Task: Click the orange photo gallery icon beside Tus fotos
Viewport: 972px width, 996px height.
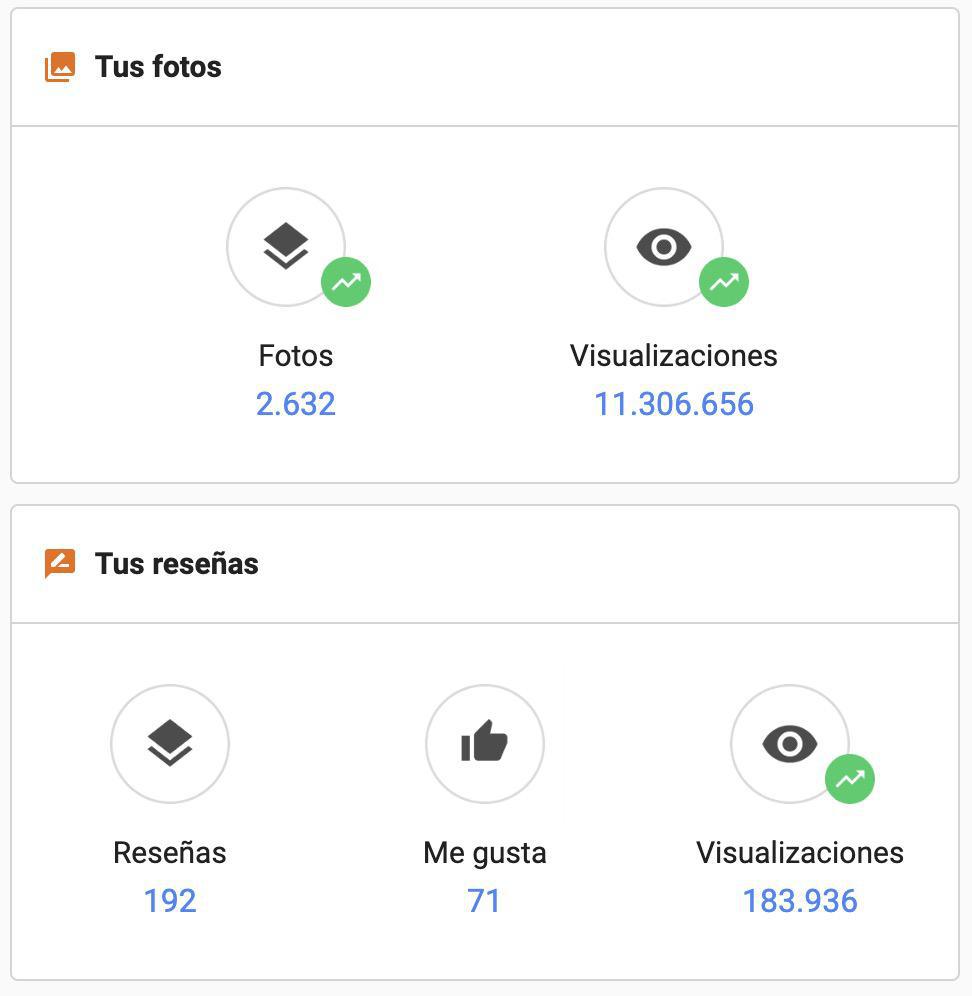Action: (60, 68)
